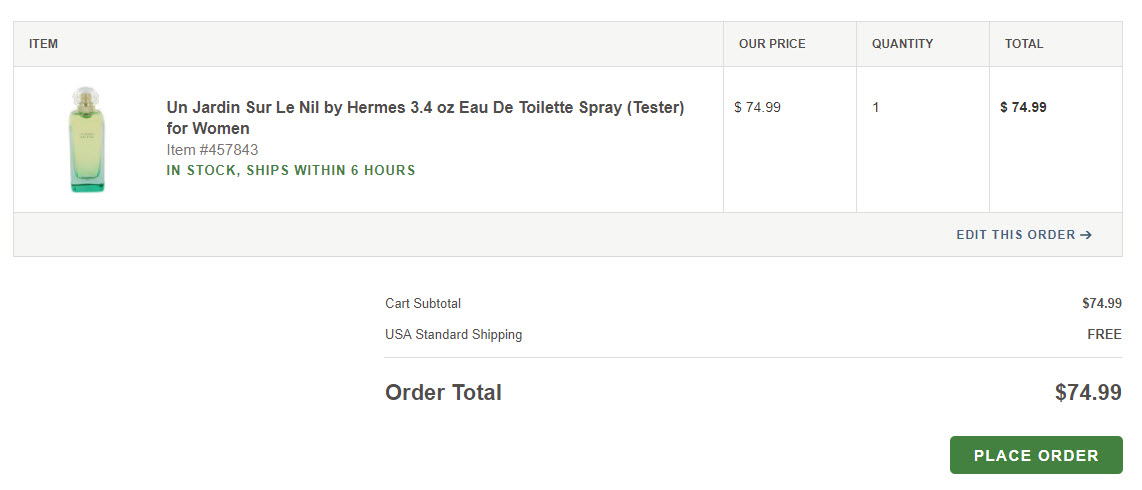The height and width of the screenshot is (490, 1142).
Task: Click the Place Order button
Action: coord(1036,455)
